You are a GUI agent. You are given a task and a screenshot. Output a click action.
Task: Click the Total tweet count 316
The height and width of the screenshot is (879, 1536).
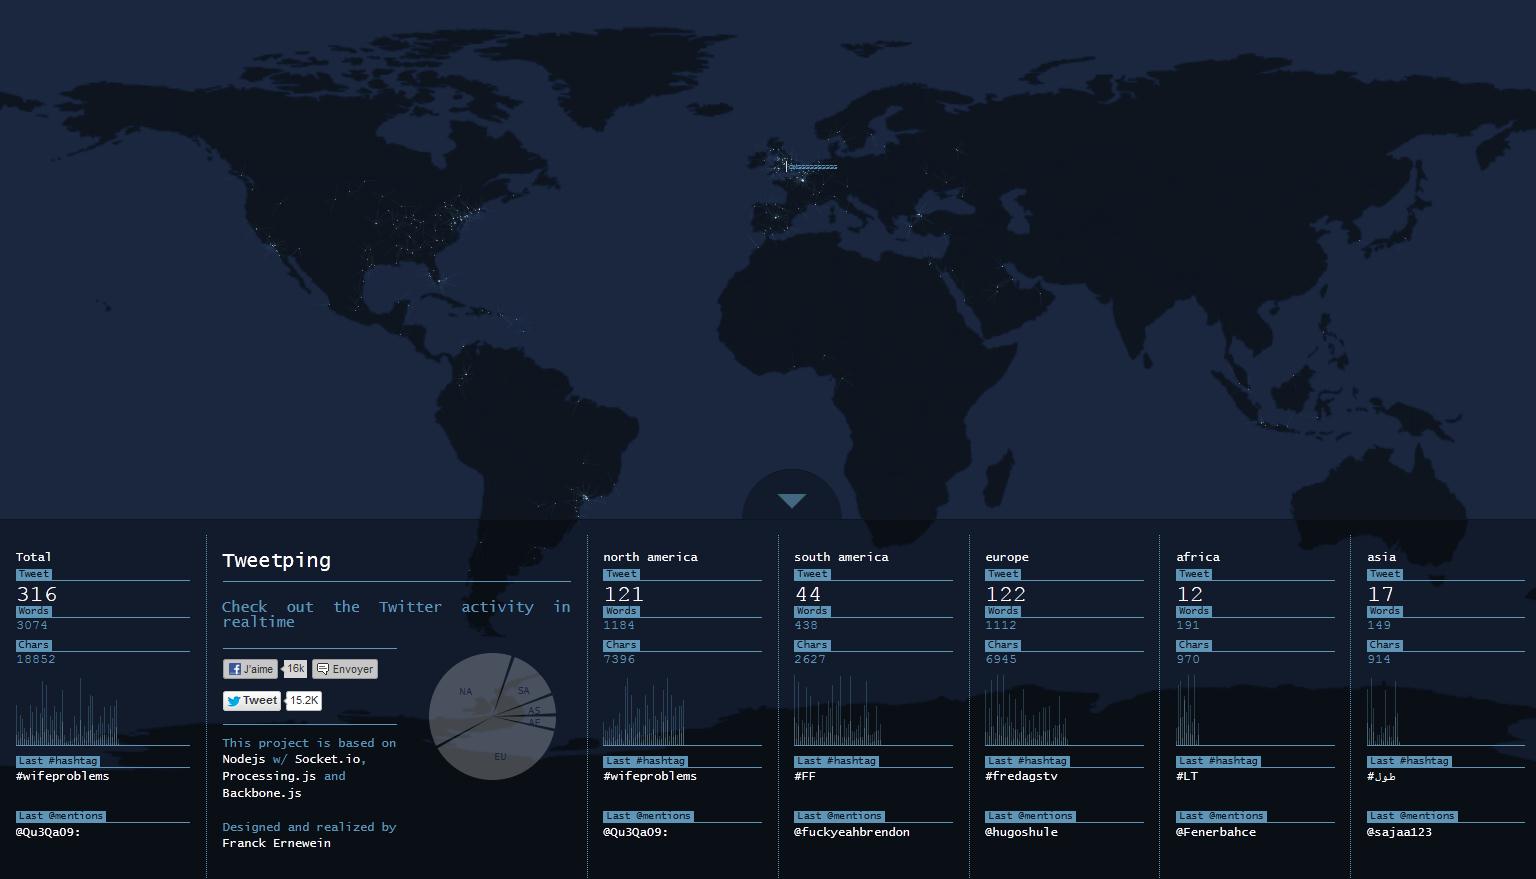37,594
